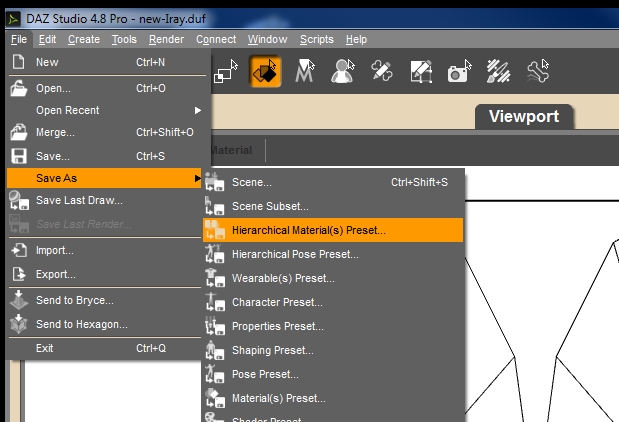619x422 pixels.
Task: Open the Connect menu
Action: (x=216, y=39)
